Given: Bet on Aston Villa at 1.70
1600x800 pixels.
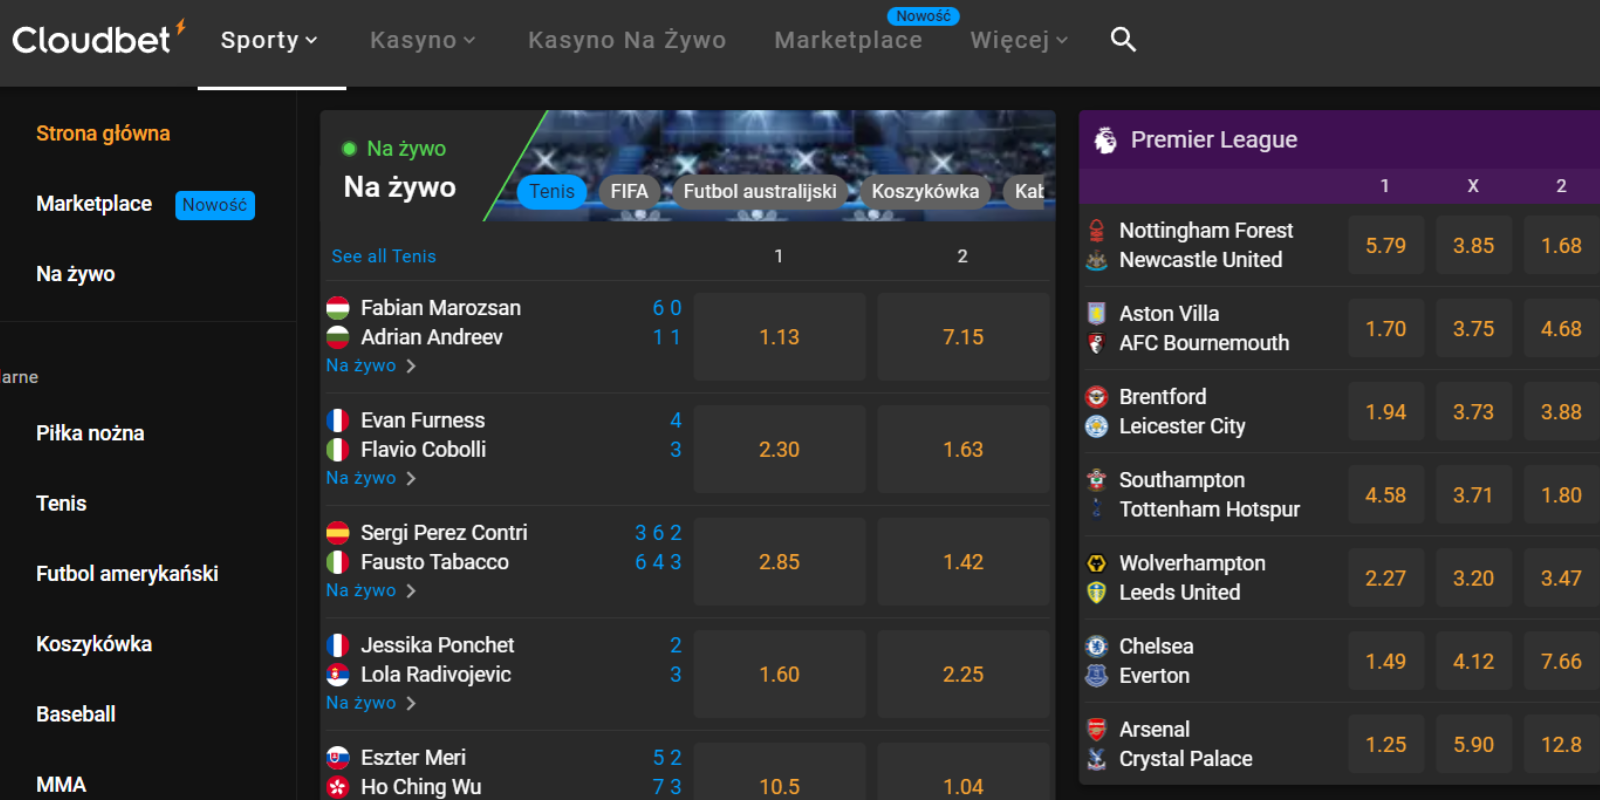Looking at the screenshot, I should 1385,329.
